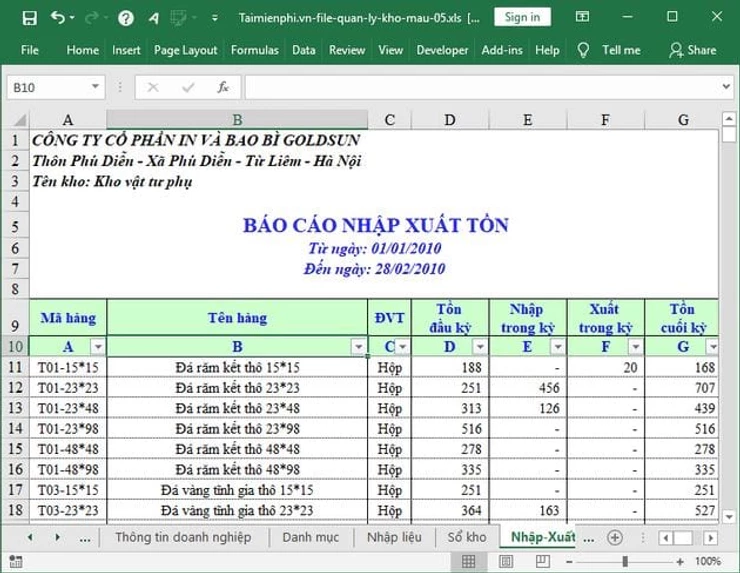Click the Select All corner triangle
This screenshot has width=740, height=573.
point(18,120)
